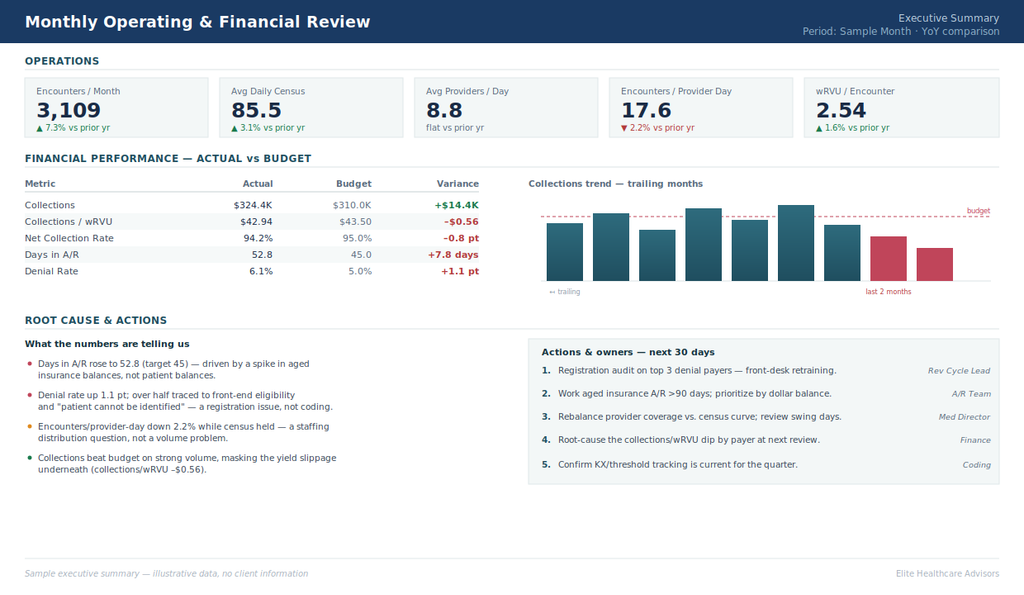Click the FINANCIAL PERFORMANCE section heading
1024x595 pixels.
(x=168, y=159)
